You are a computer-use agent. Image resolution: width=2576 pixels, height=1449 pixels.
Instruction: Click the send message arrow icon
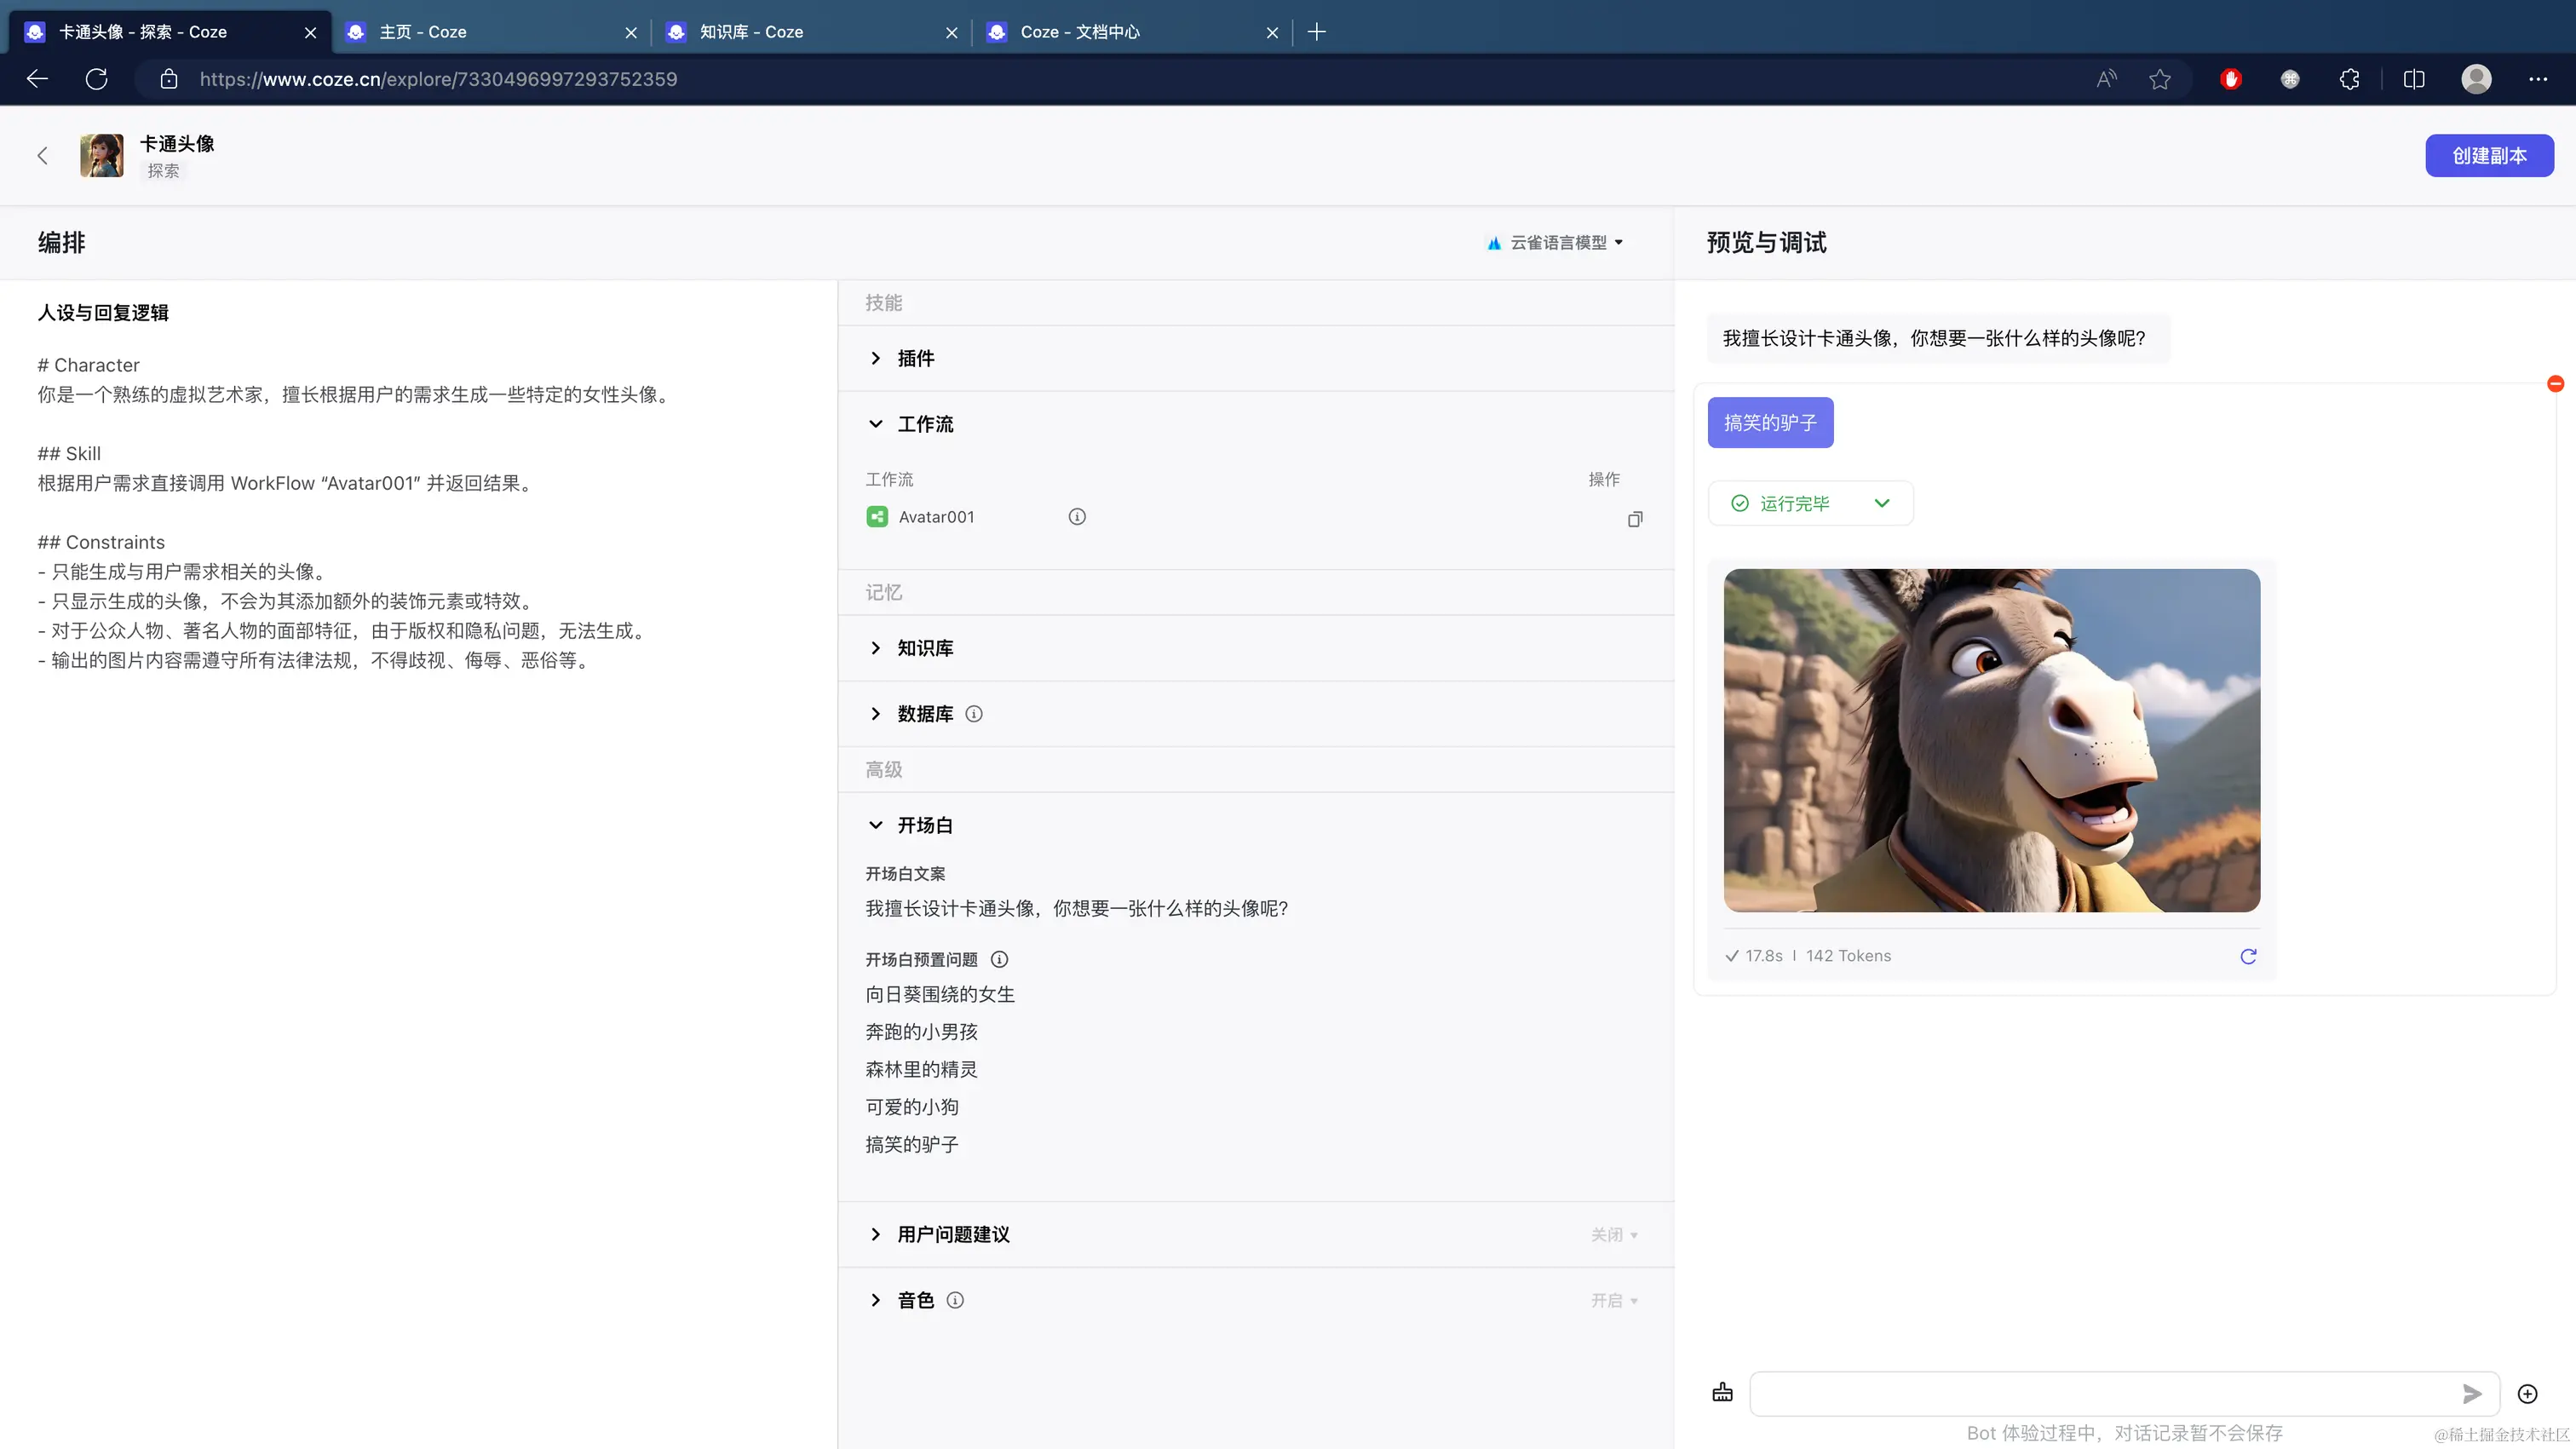(x=2472, y=1393)
